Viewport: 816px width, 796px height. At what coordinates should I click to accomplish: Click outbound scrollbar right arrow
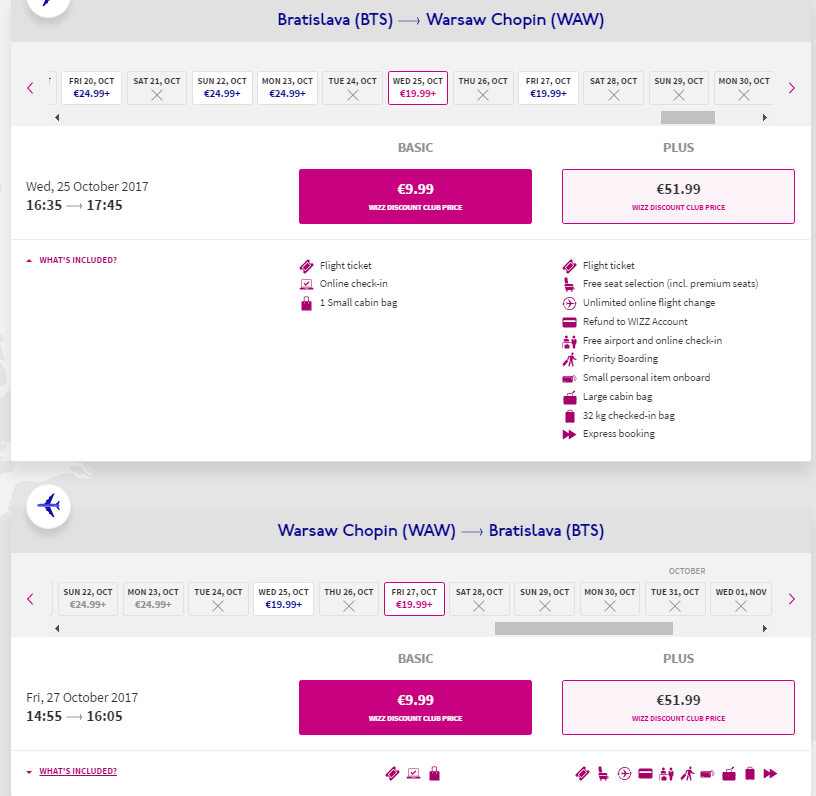click(x=764, y=118)
